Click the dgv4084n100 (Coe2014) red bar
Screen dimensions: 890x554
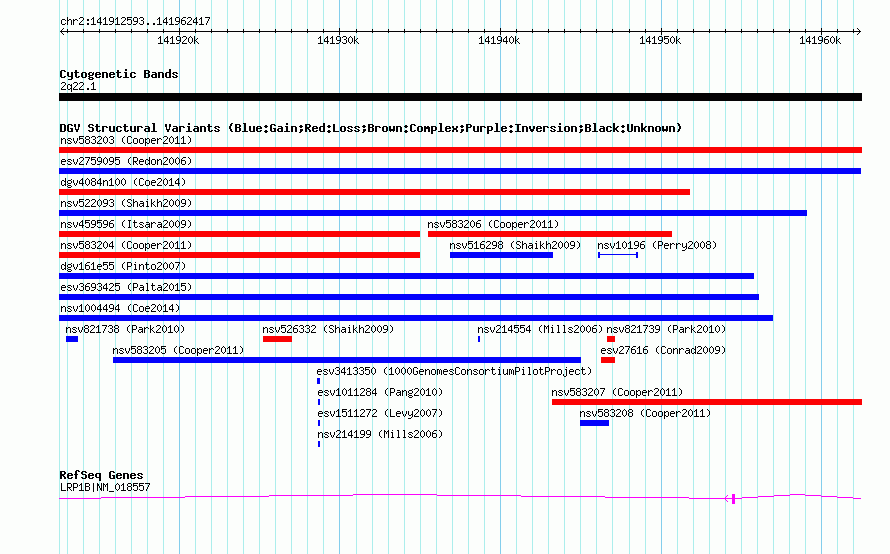tap(375, 192)
